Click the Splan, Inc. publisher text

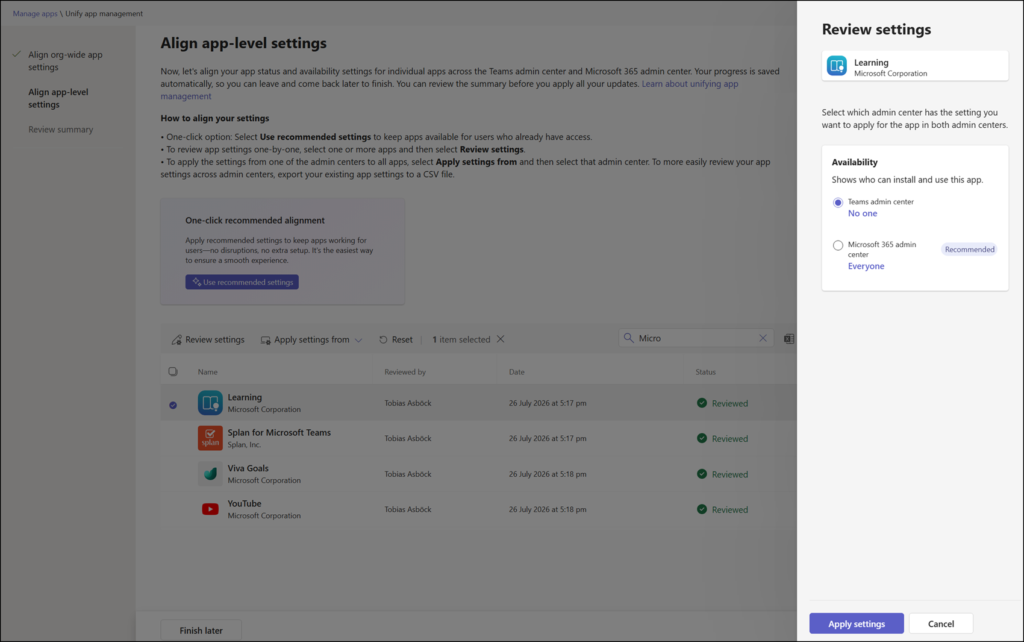click(244, 444)
